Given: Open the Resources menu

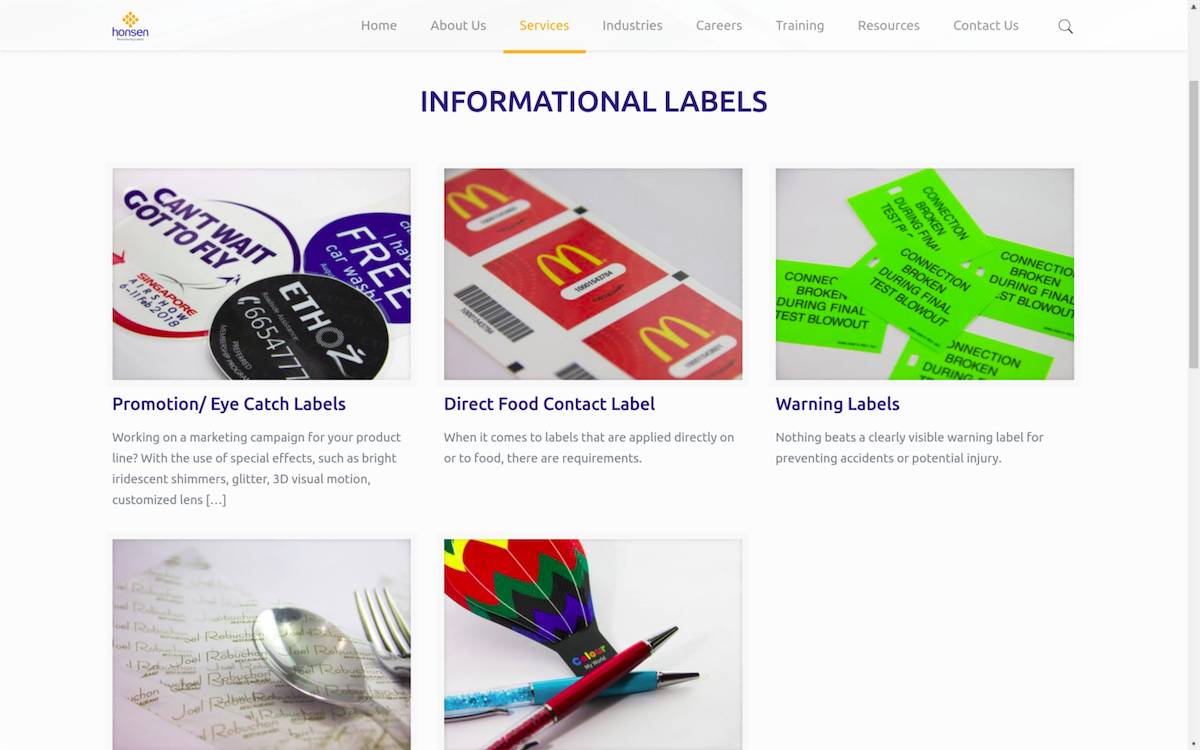Looking at the screenshot, I should point(888,26).
